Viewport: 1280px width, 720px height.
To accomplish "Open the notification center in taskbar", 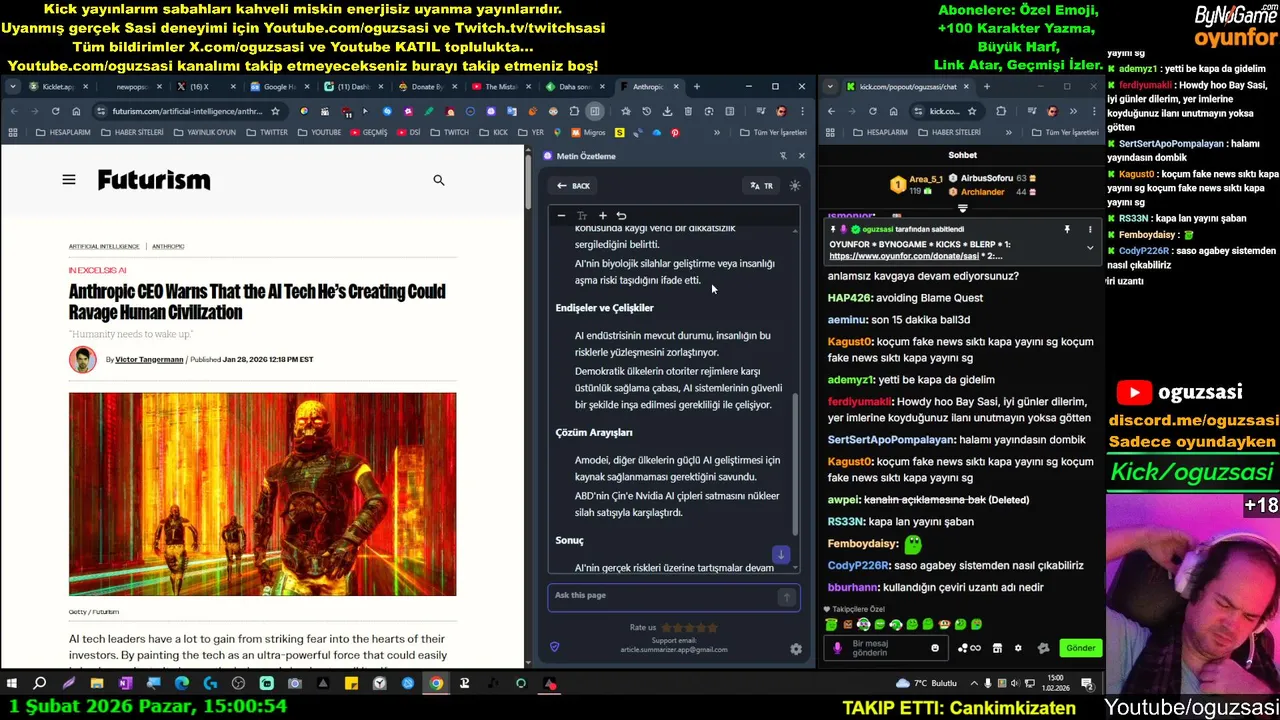I will [1087, 684].
